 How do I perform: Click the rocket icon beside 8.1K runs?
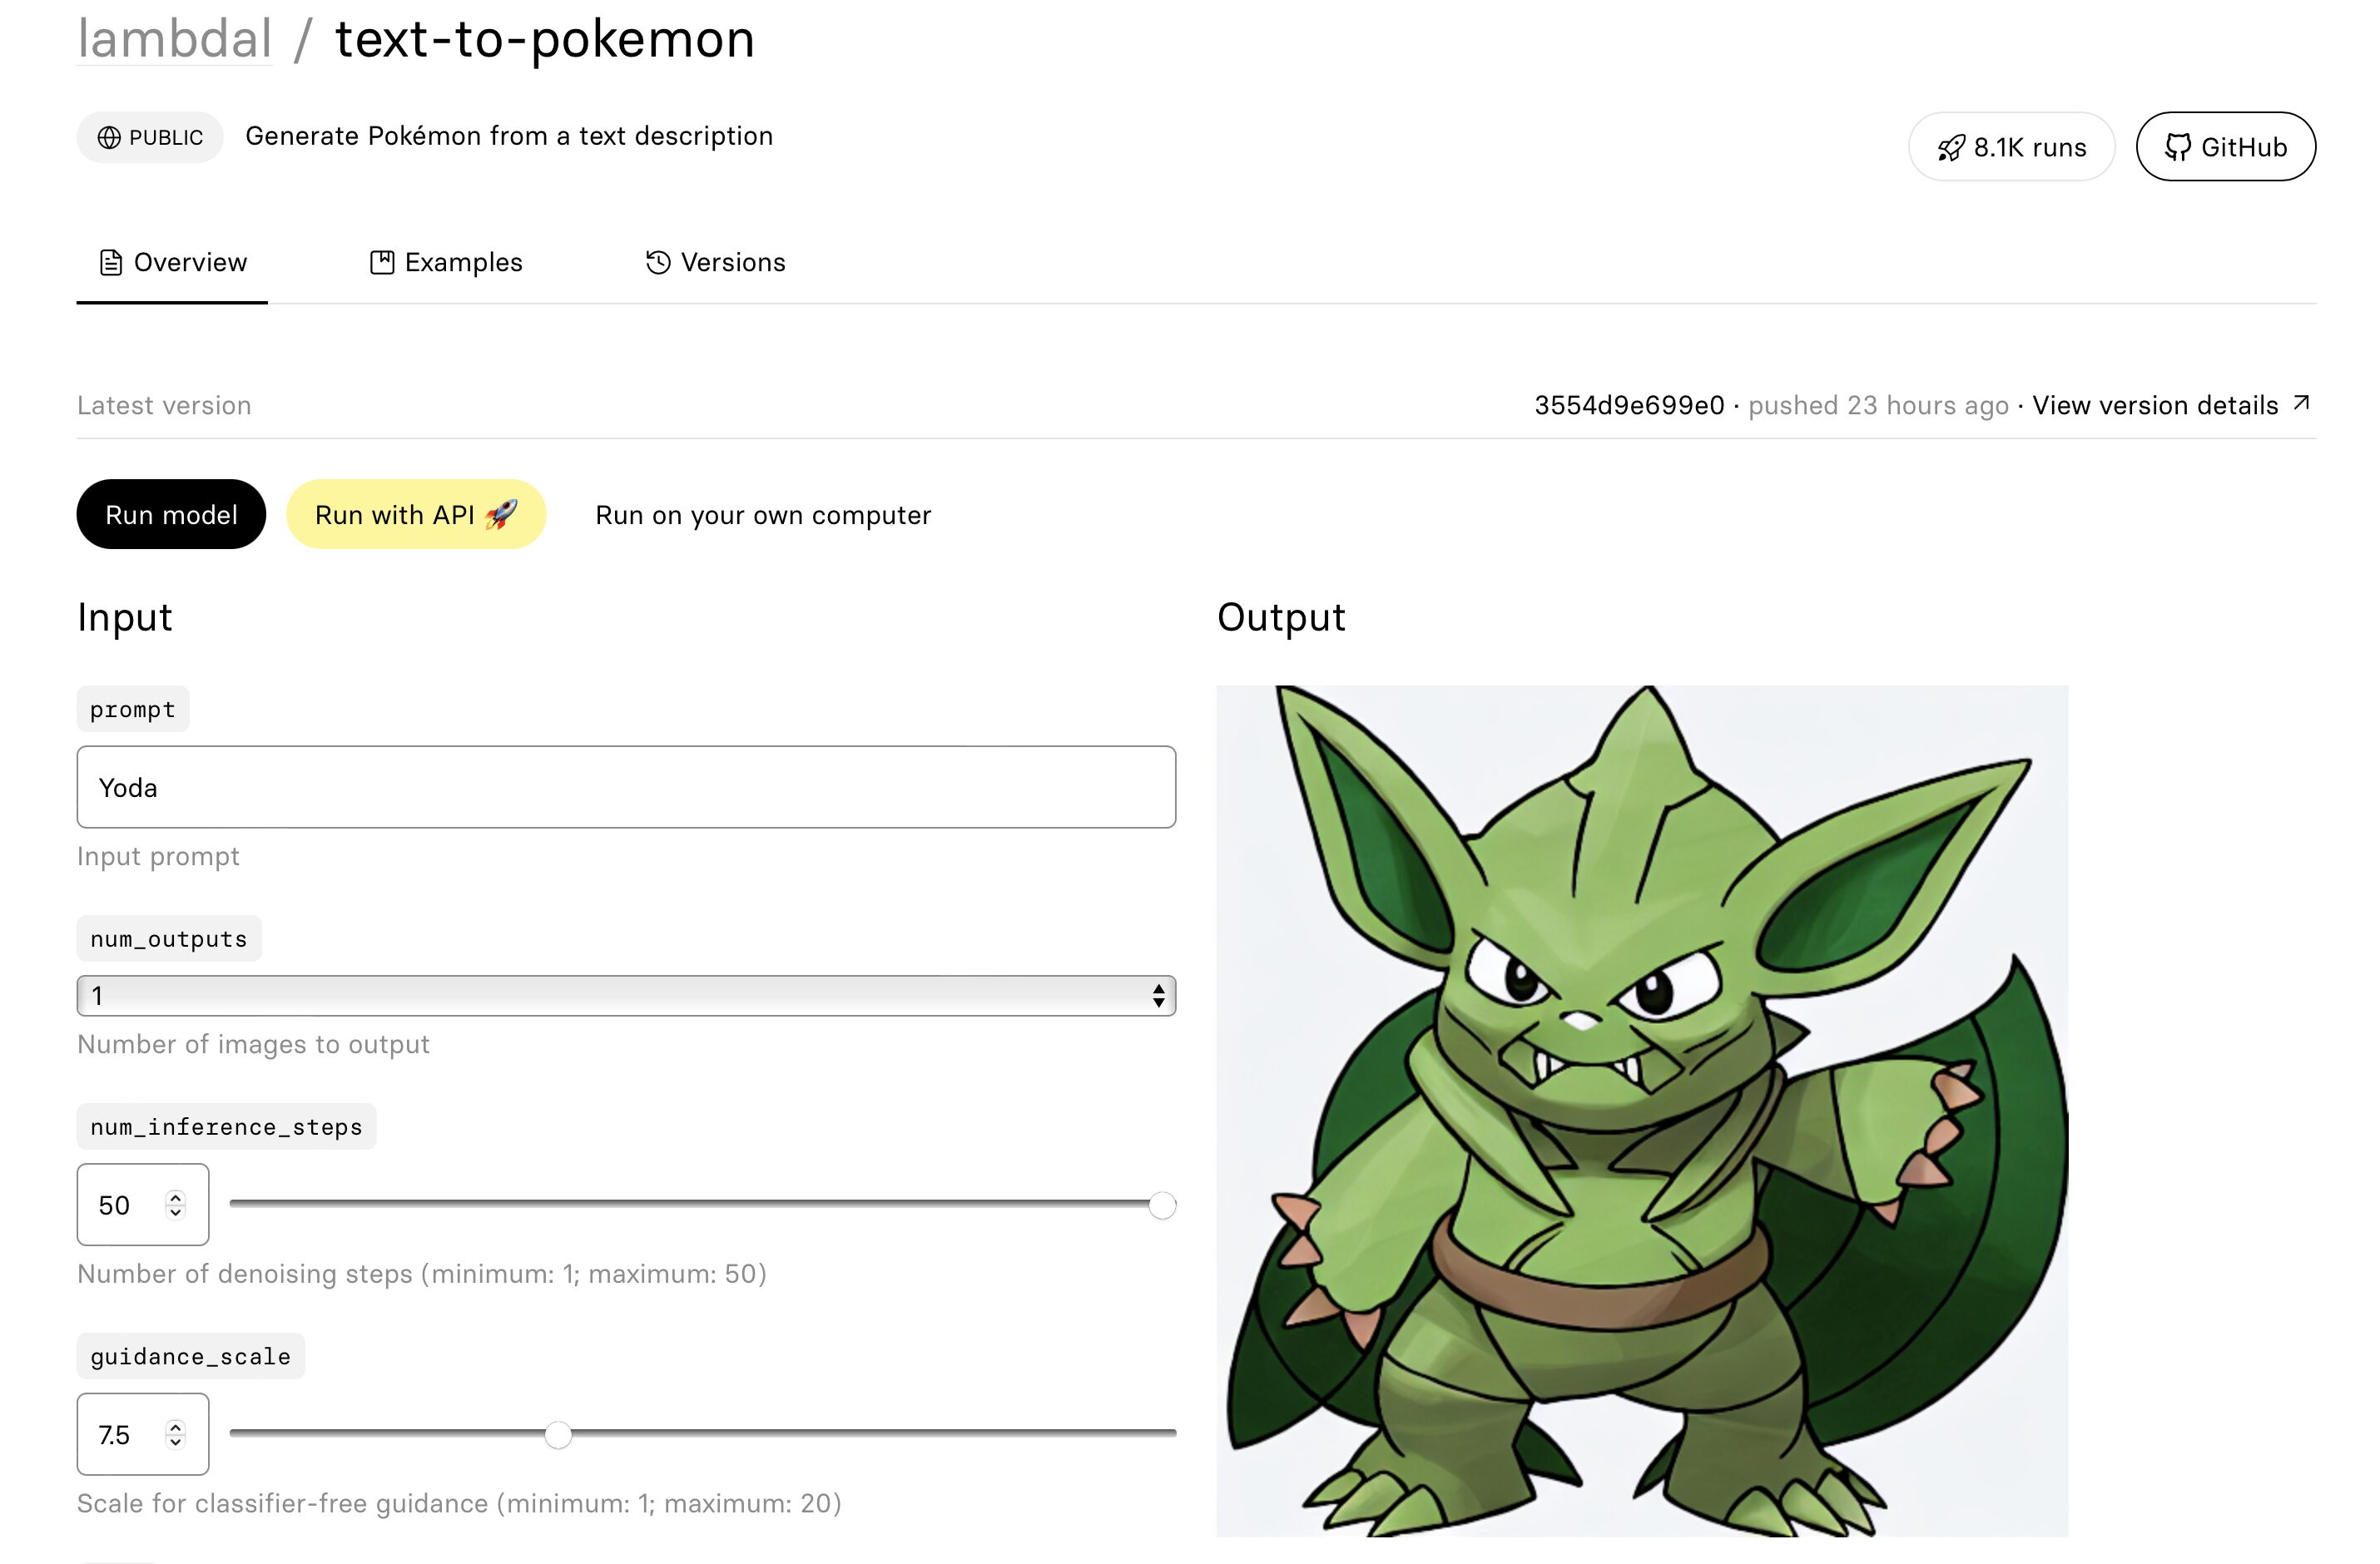pyautogui.click(x=1951, y=148)
